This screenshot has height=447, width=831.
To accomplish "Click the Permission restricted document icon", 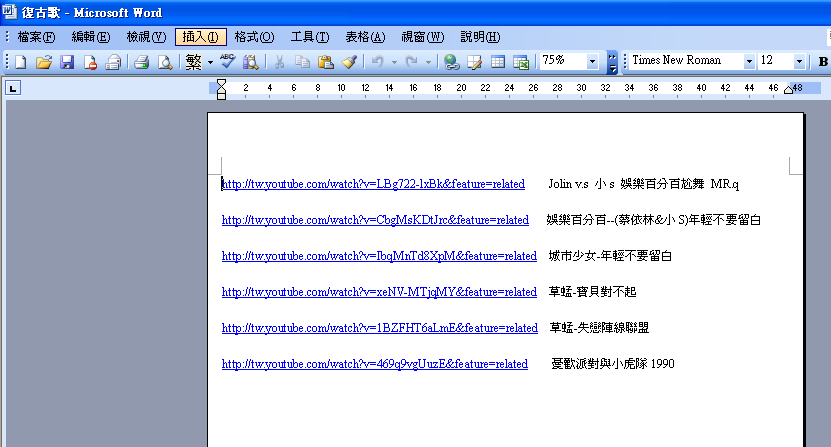I will coord(90,62).
